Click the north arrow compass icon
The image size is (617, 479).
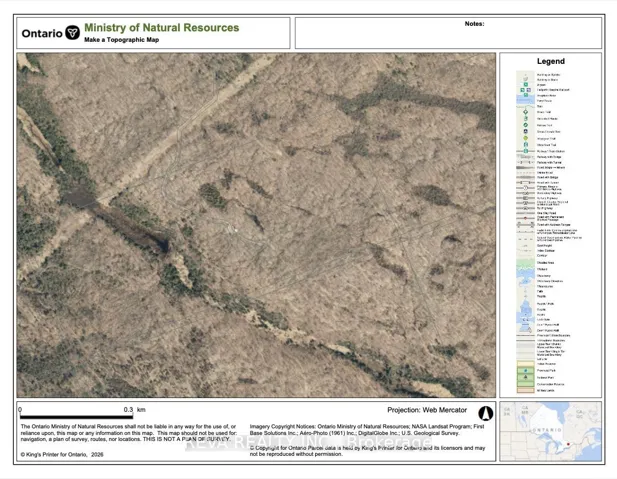click(485, 411)
